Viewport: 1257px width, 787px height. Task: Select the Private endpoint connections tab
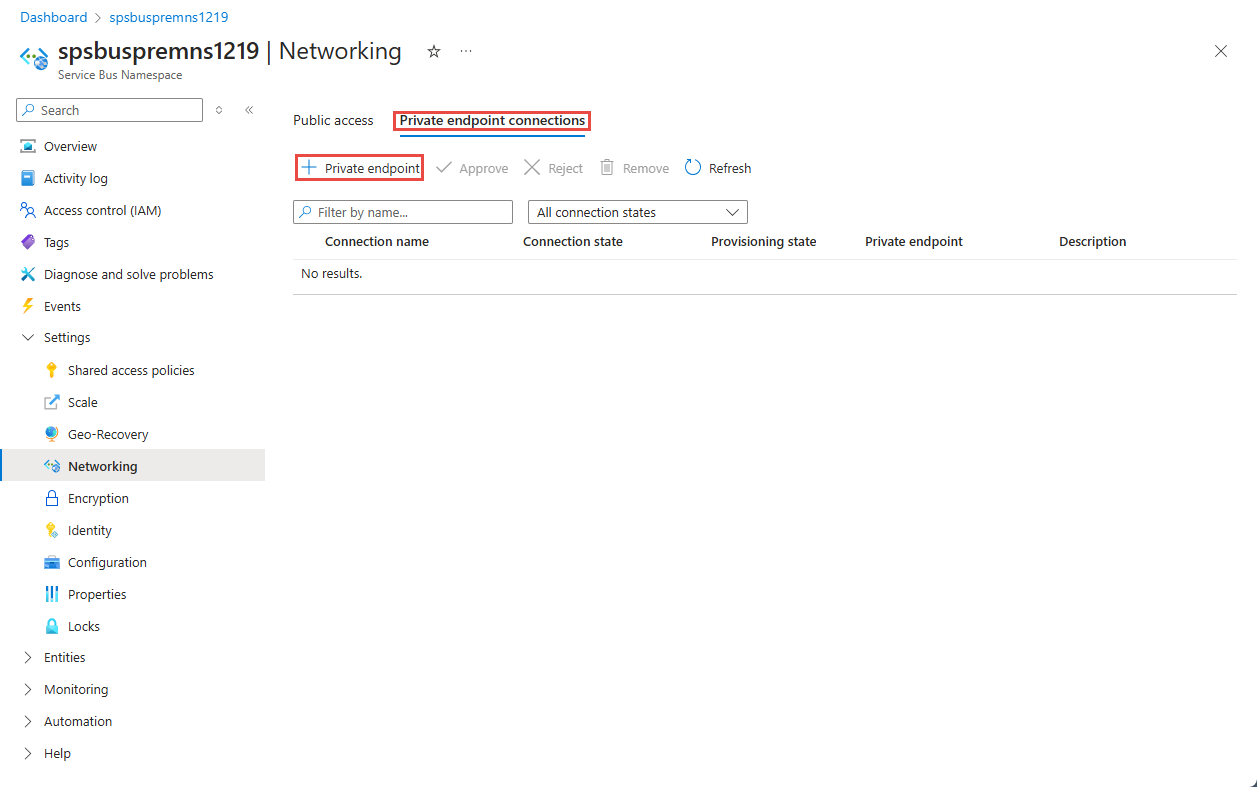point(492,120)
